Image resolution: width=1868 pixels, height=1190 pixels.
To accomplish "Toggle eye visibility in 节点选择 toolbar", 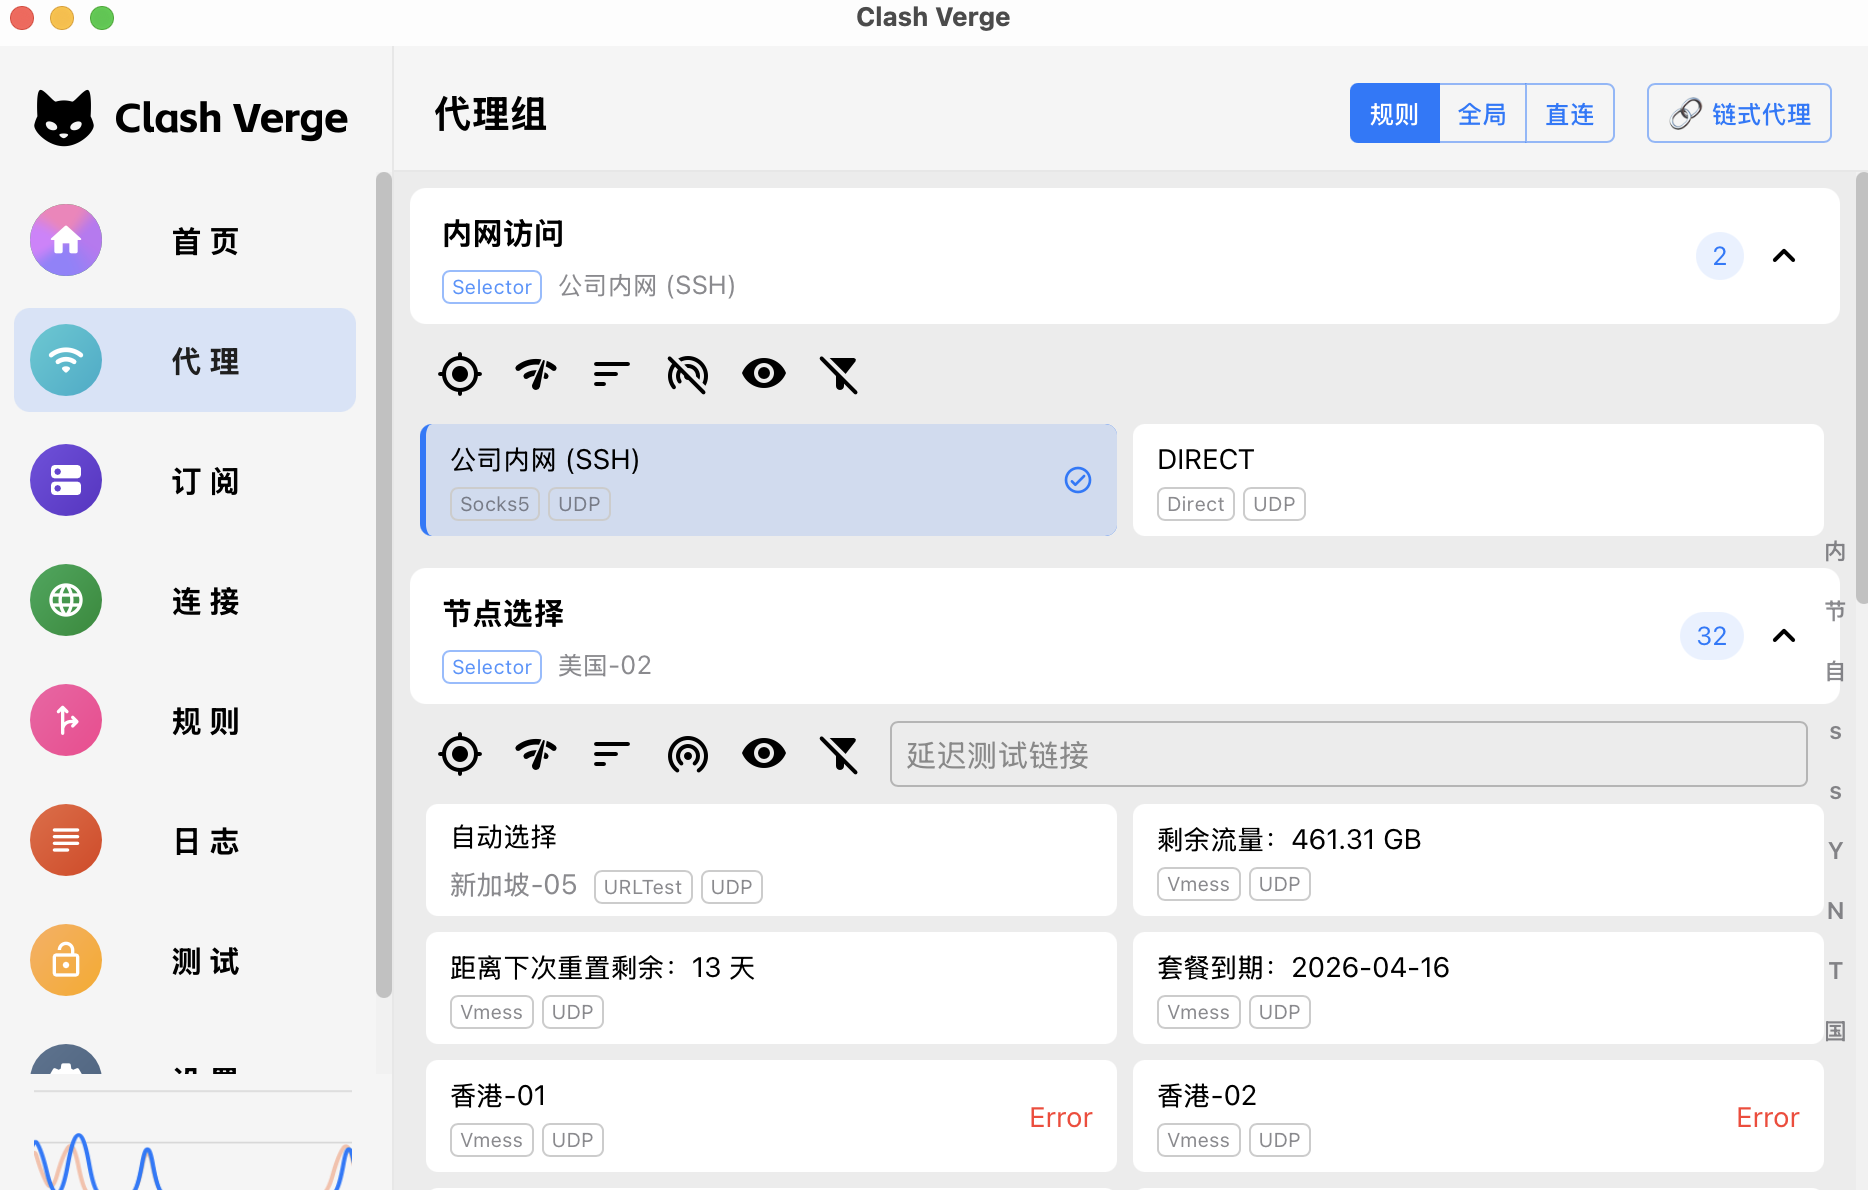I will [763, 754].
